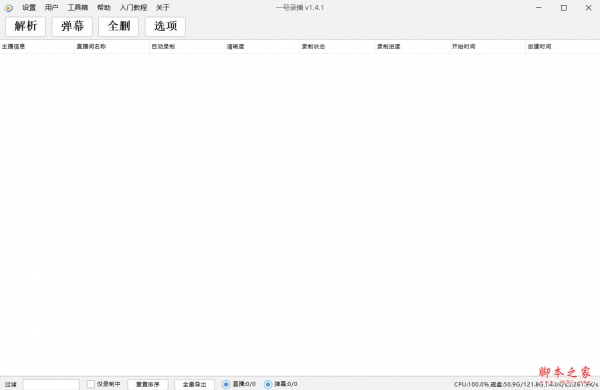Sort by 清晰度 column header
This screenshot has height=390, width=600.
(x=262, y=47)
